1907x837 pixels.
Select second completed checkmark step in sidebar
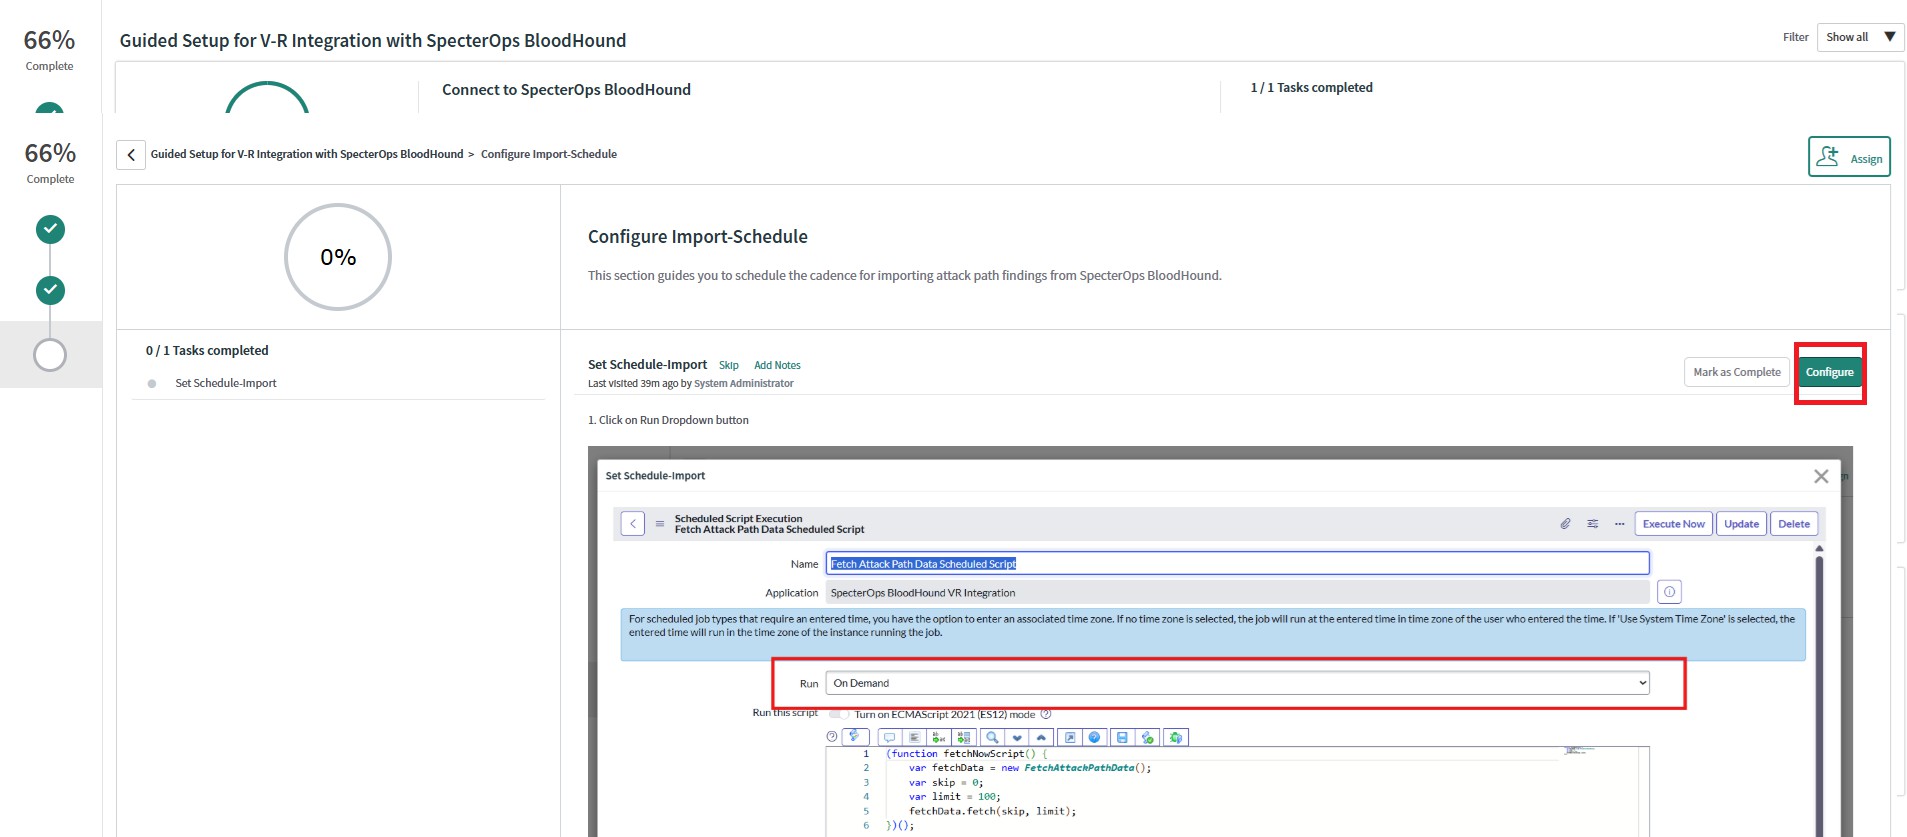pos(50,290)
